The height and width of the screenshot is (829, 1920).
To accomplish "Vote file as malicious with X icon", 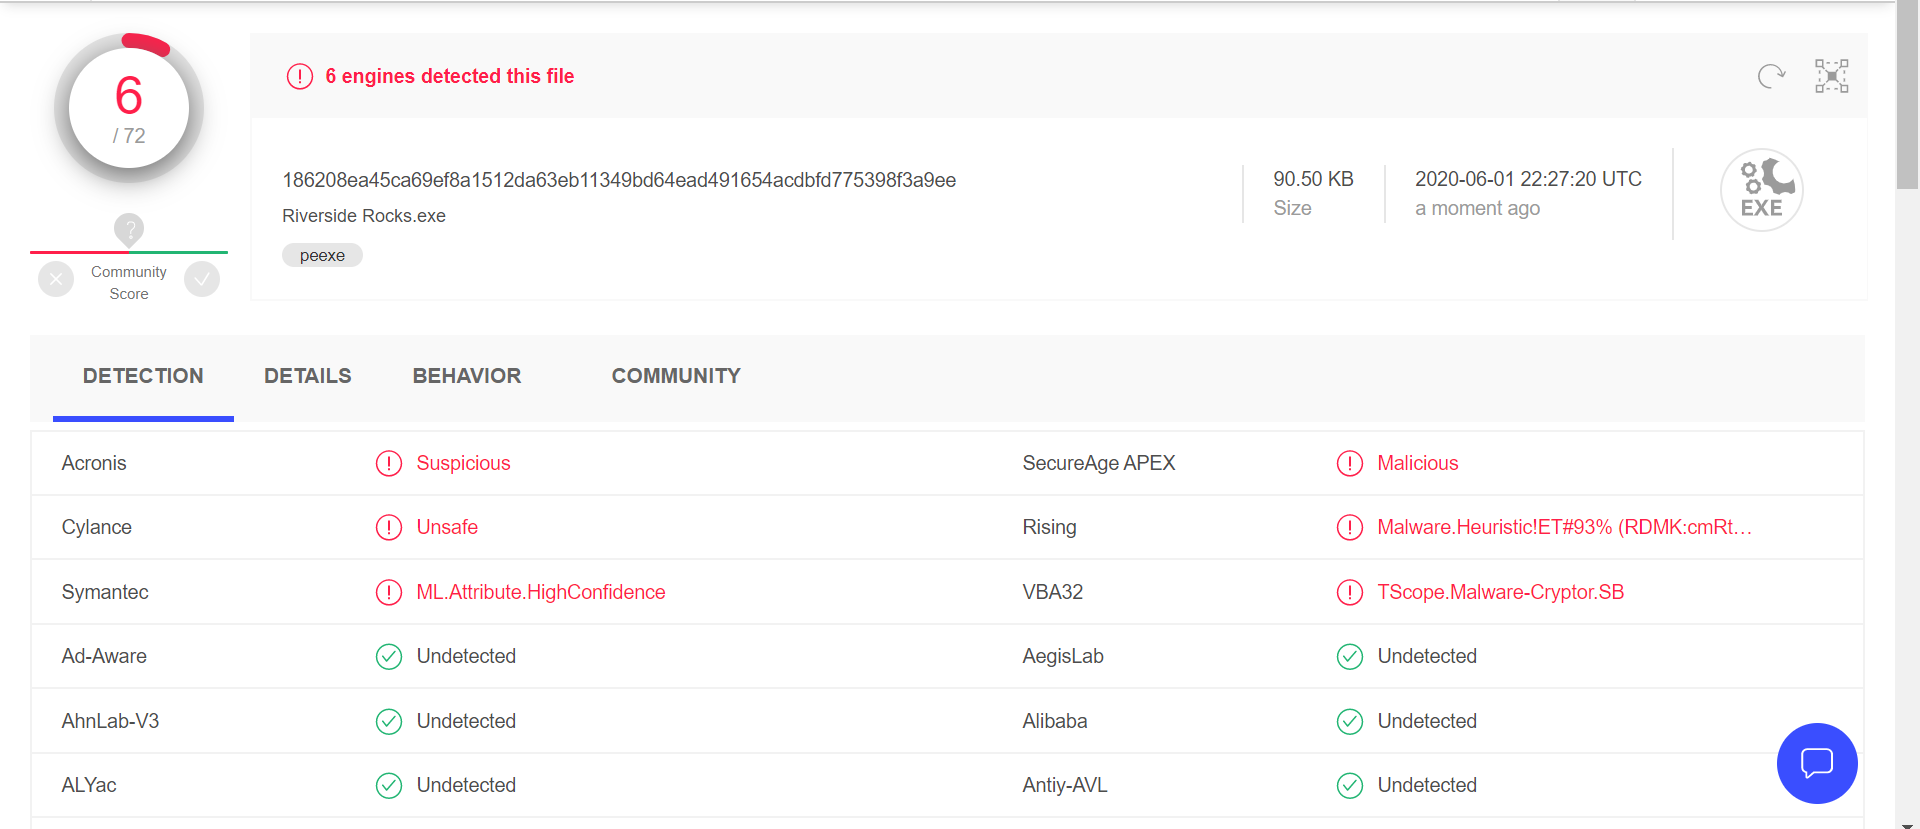I will [x=56, y=280].
